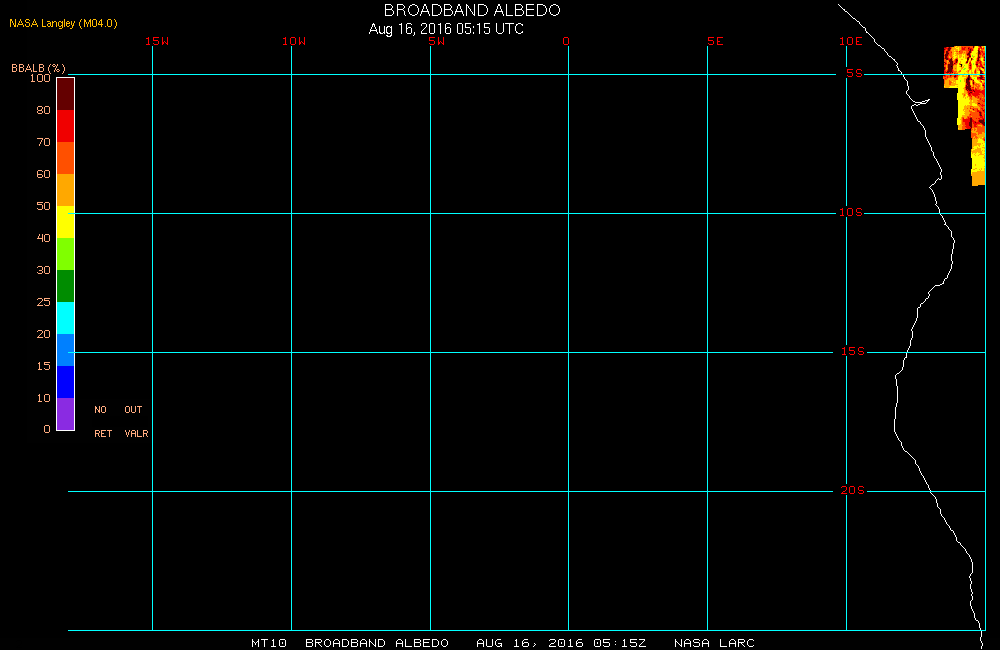The height and width of the screenshot is (650, 1000).
Task: Select the purple 0-10 color band
Action: (x=66, y=413)
